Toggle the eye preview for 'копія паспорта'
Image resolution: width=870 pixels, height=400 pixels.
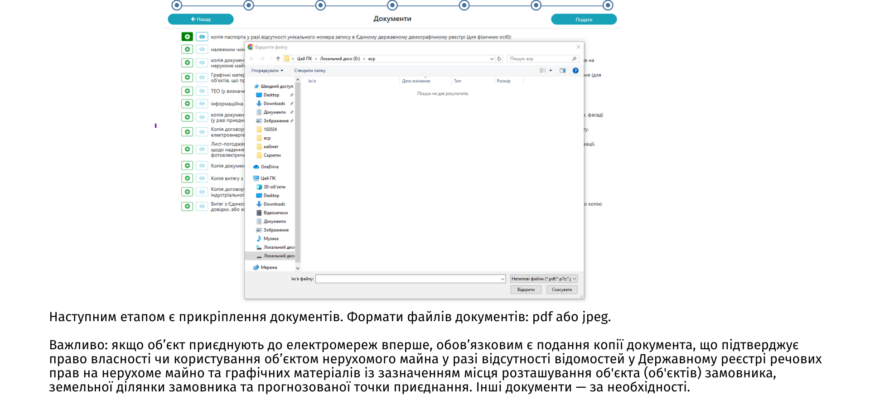pos(202,37)
